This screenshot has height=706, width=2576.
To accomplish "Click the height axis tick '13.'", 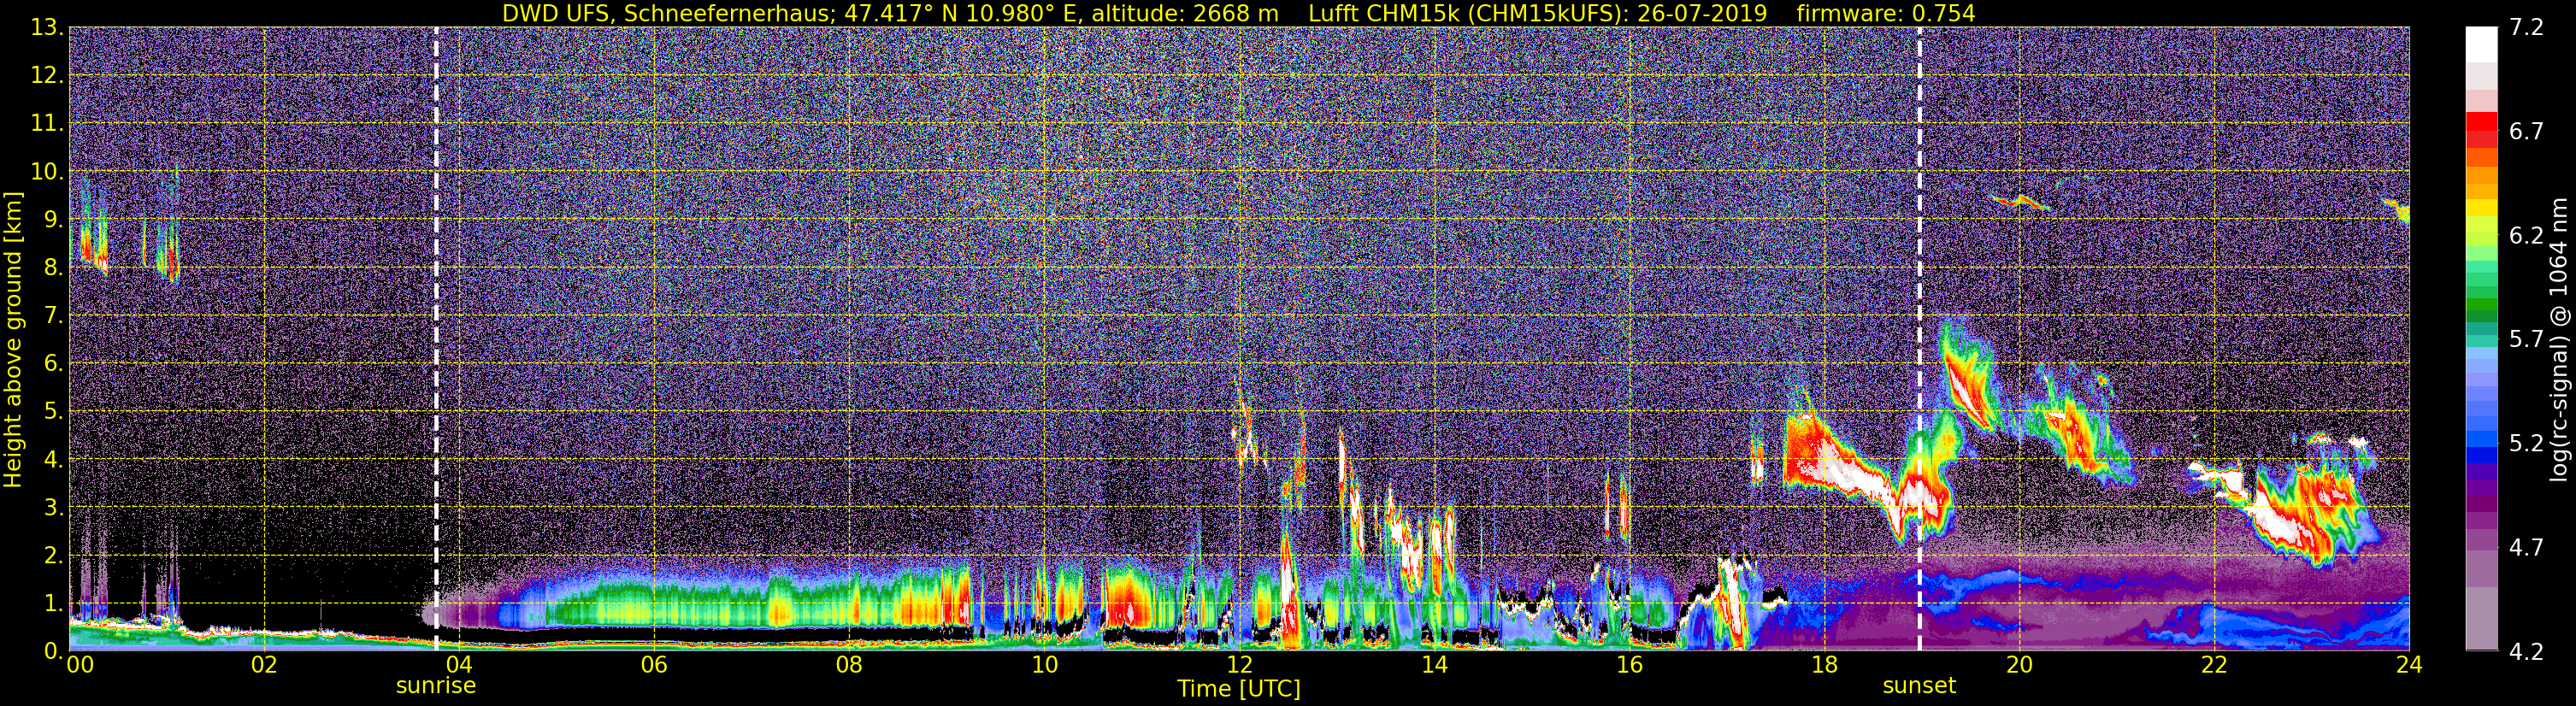I will [x=47, y=28].
